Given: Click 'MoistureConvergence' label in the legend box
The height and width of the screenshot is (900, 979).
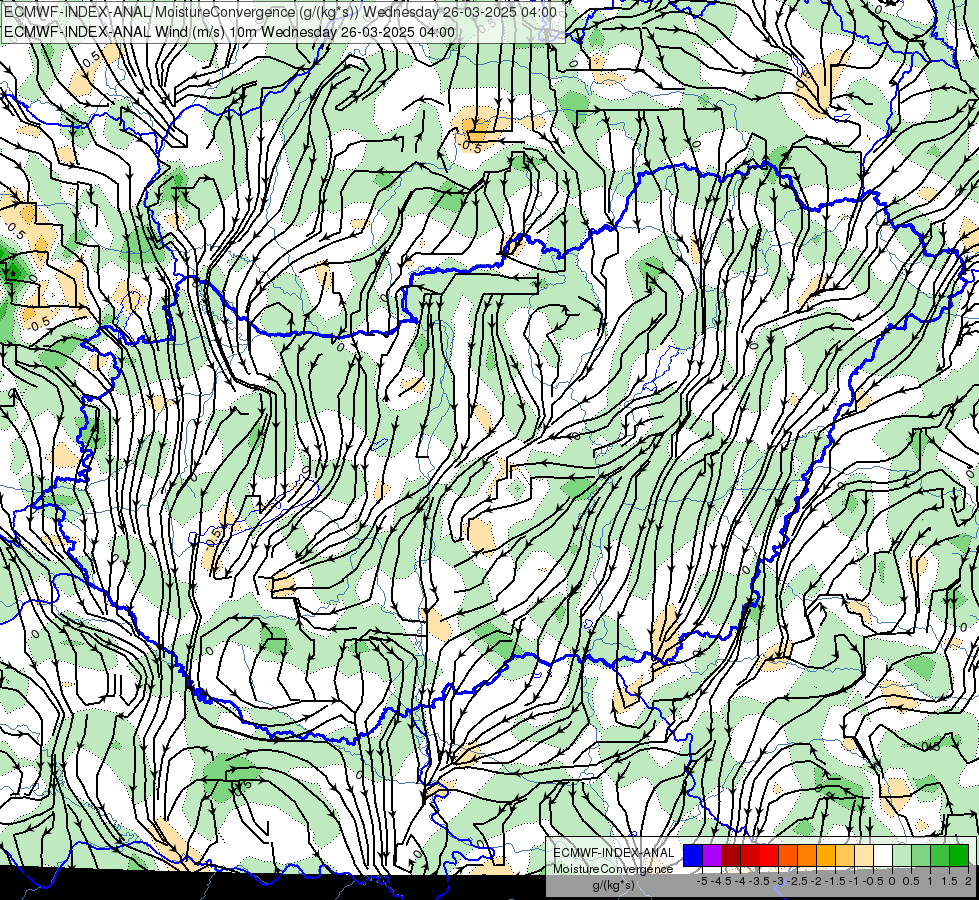Looking at the screenshot, I should pyautogui.click(x=613, y=869).
